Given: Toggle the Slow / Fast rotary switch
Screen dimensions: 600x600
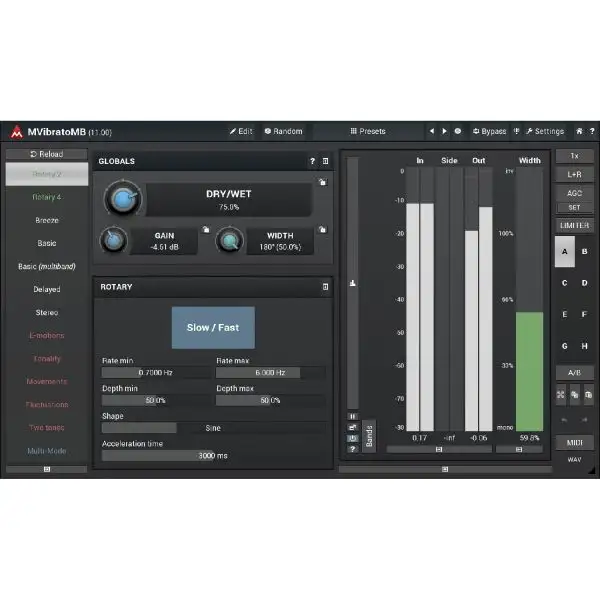Looking at the screenshot, I should click(x=213, y=327).
